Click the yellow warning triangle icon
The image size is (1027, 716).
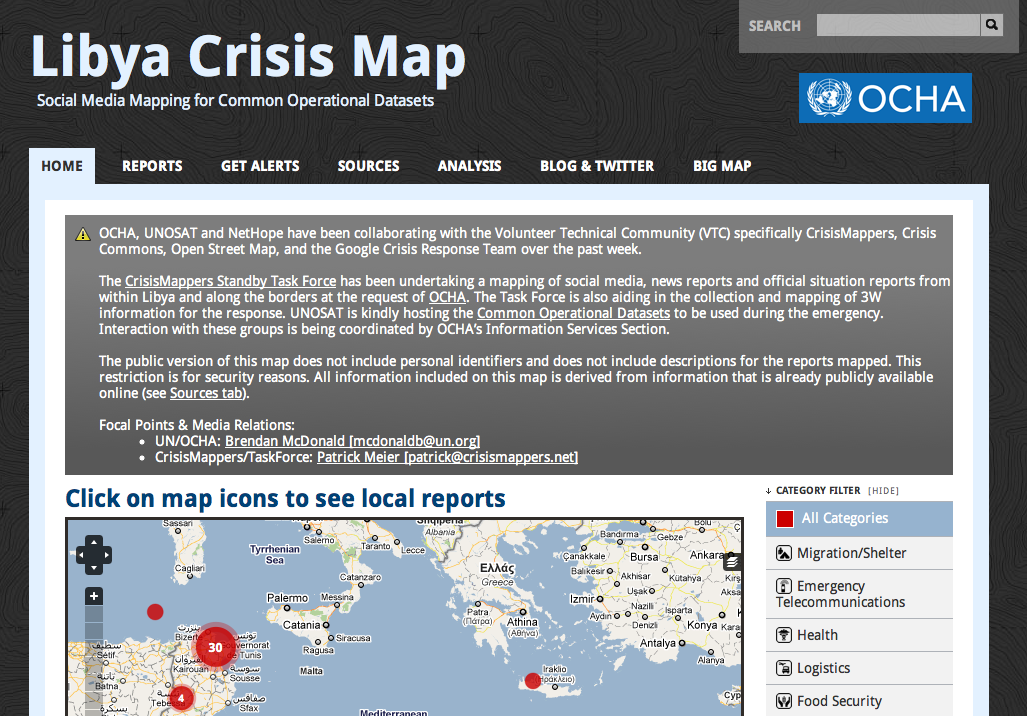83,235
